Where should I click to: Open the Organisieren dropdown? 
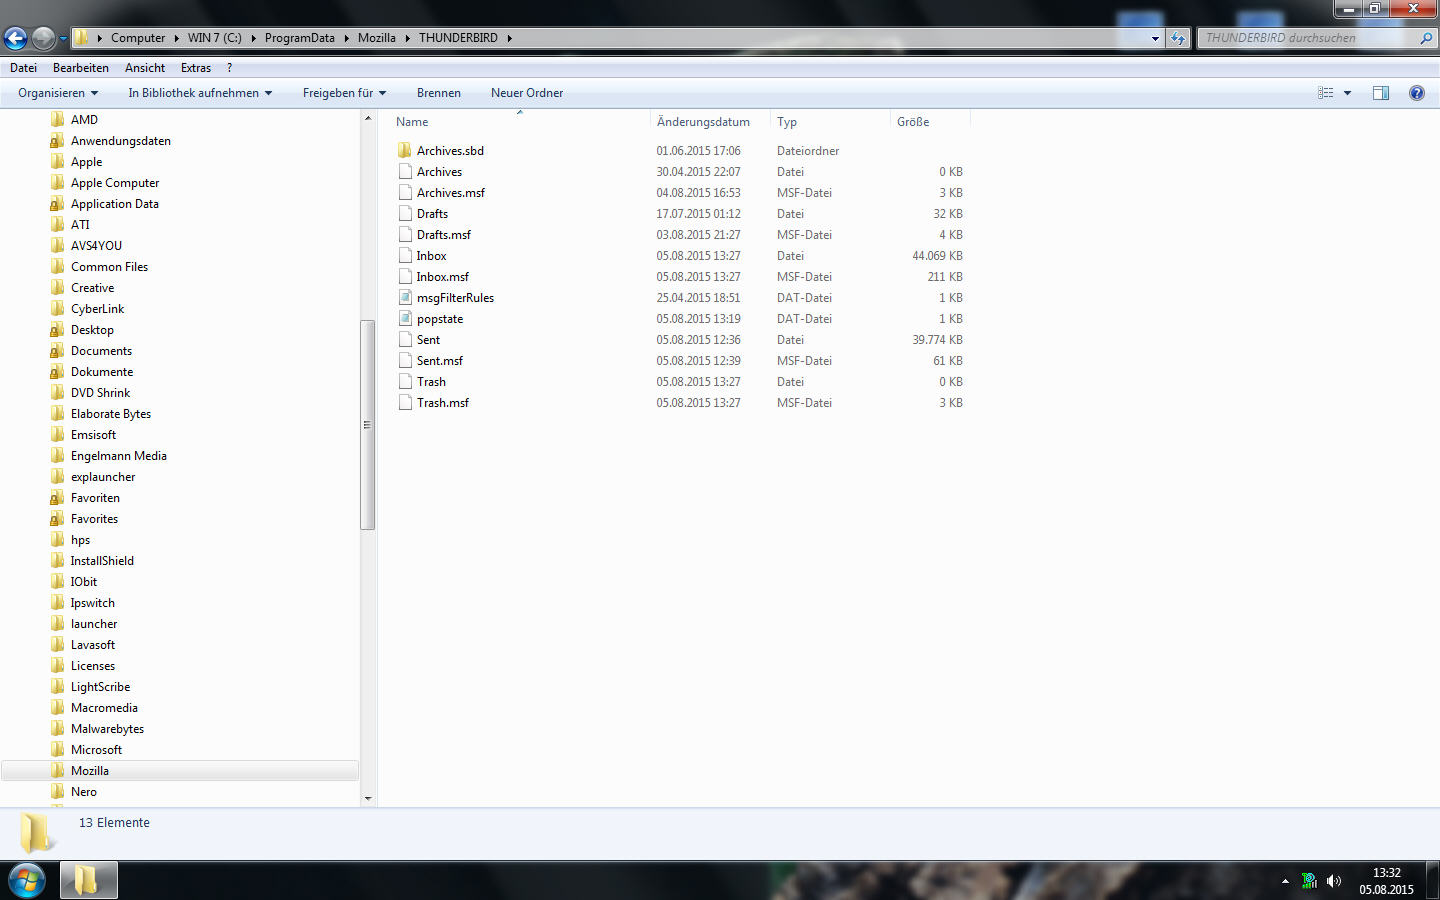(58, 93)
